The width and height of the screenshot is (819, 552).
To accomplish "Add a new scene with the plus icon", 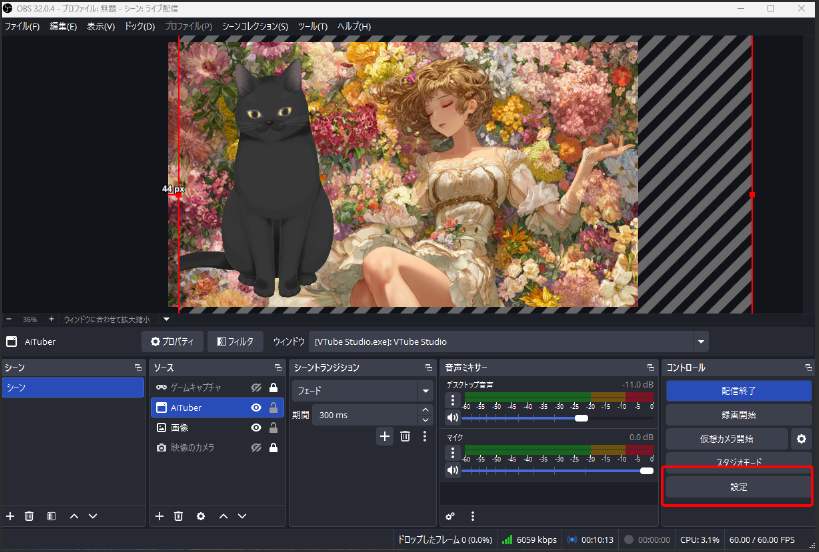I will [10, 516].
